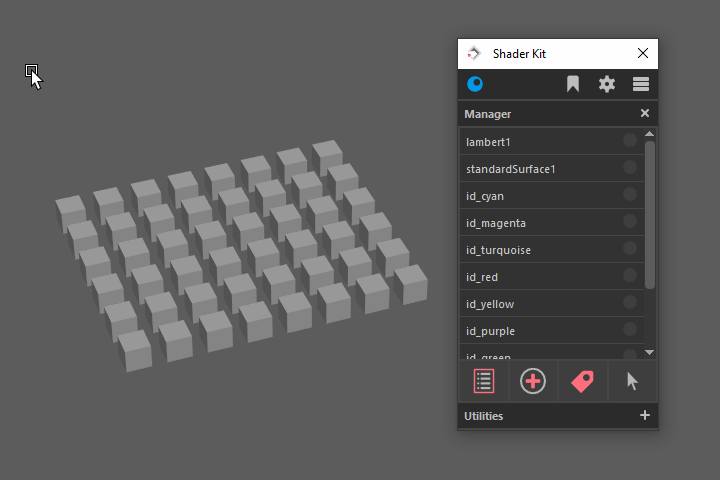Select the id_magenta shader
This screenshot has width=720, height=480.
(x=552, y=223)
